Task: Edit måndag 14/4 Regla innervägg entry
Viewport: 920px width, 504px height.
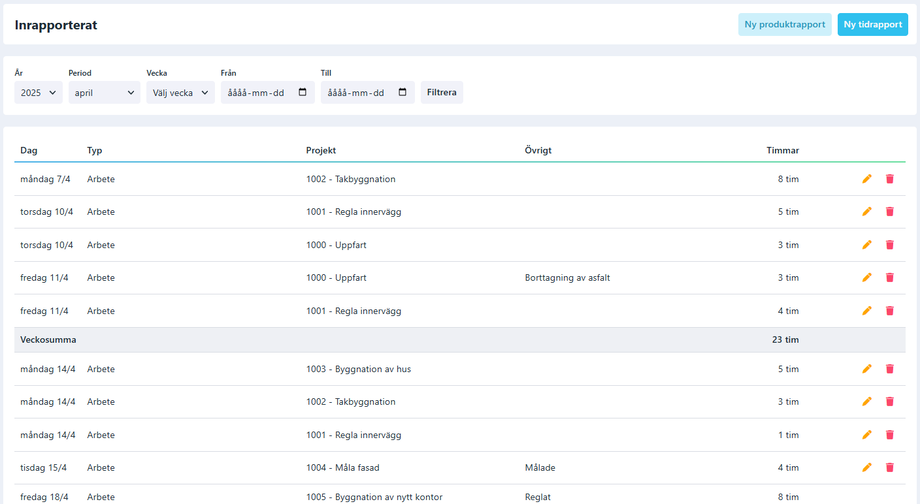Action: pos(867,435)
